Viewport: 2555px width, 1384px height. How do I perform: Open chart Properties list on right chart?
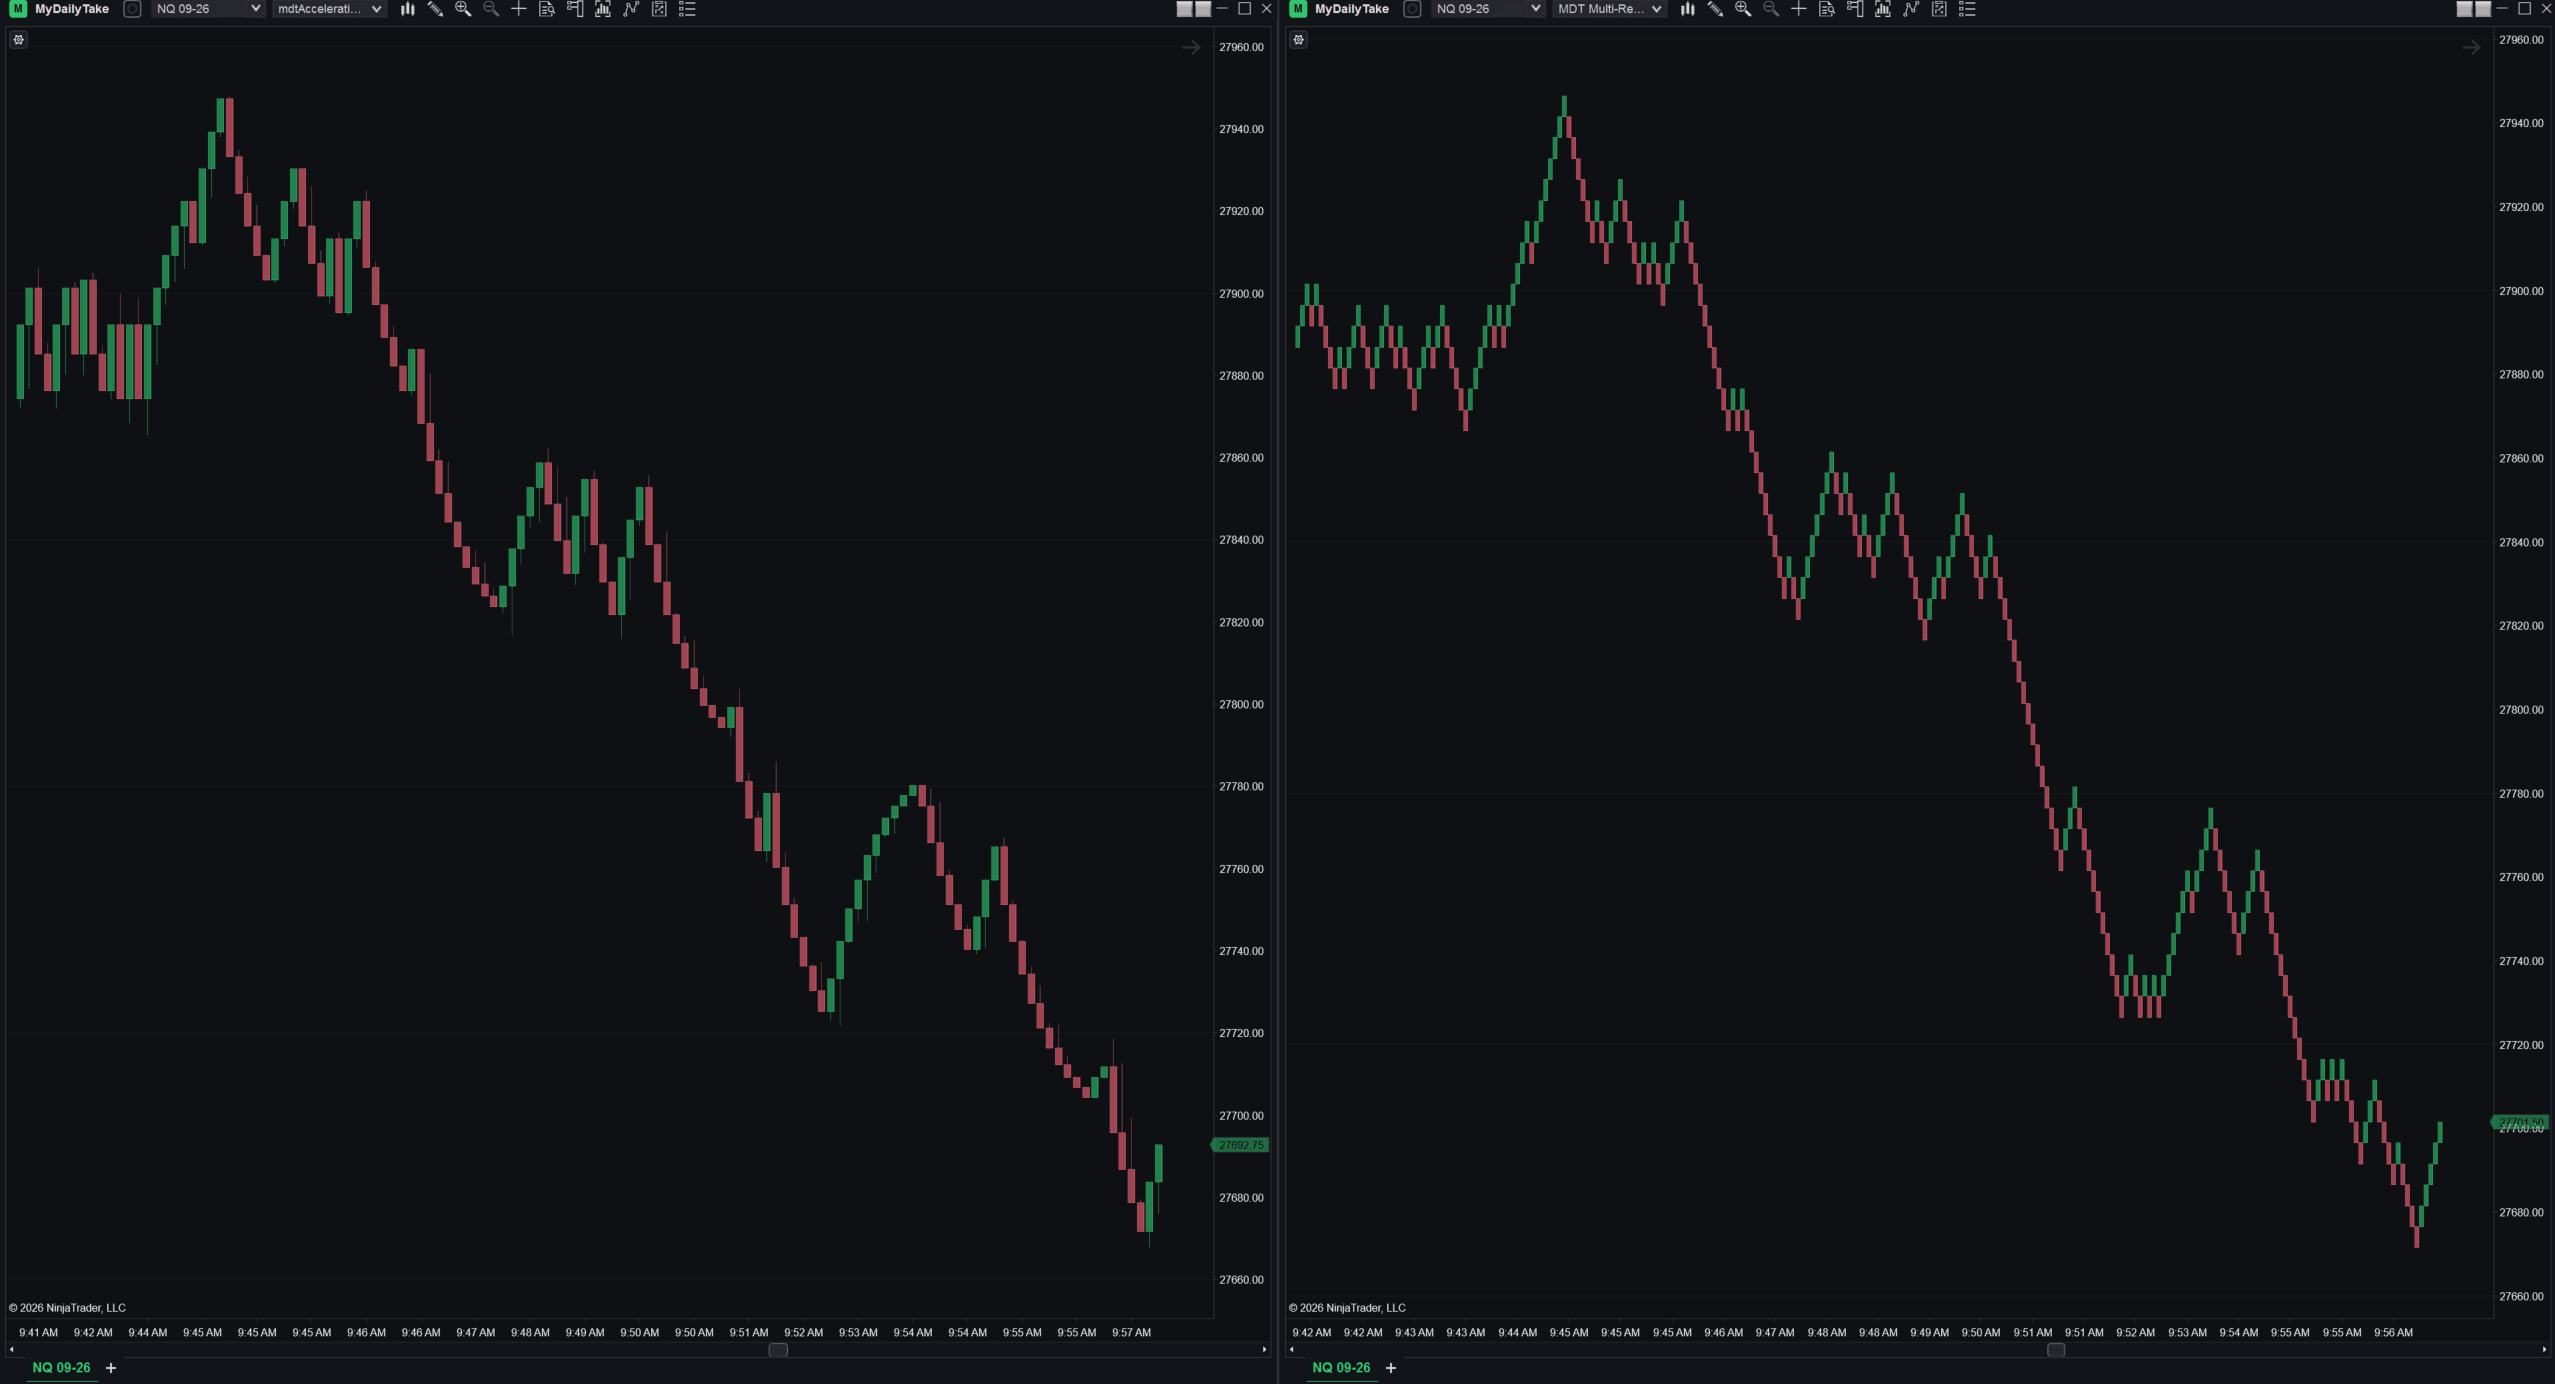(x=1967, y=9)
